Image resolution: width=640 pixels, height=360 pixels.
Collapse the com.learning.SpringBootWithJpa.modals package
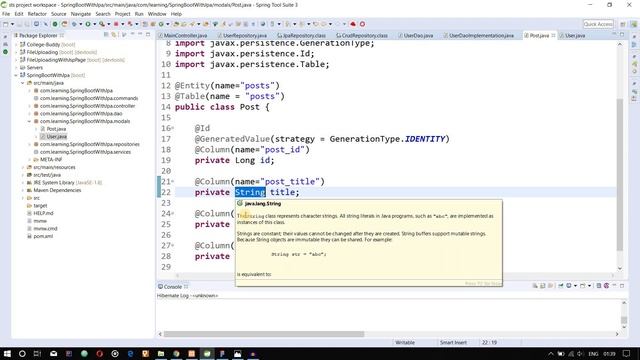[x=29, y=121]
